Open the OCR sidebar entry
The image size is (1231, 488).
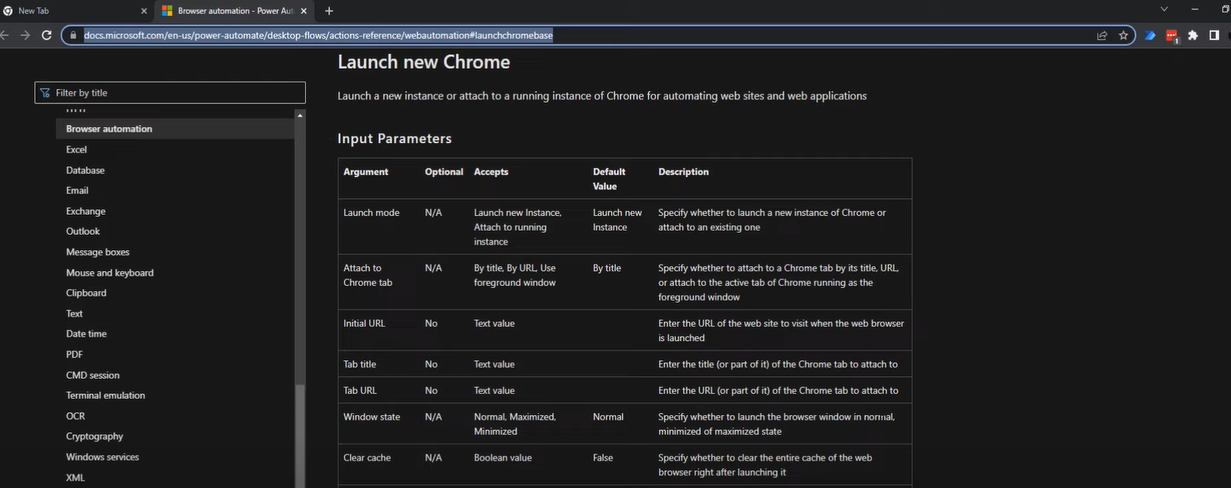[x=75, y=416]
